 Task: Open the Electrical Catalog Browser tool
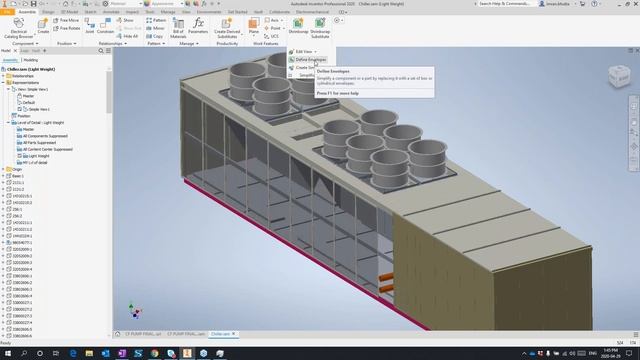pos(18,28)
